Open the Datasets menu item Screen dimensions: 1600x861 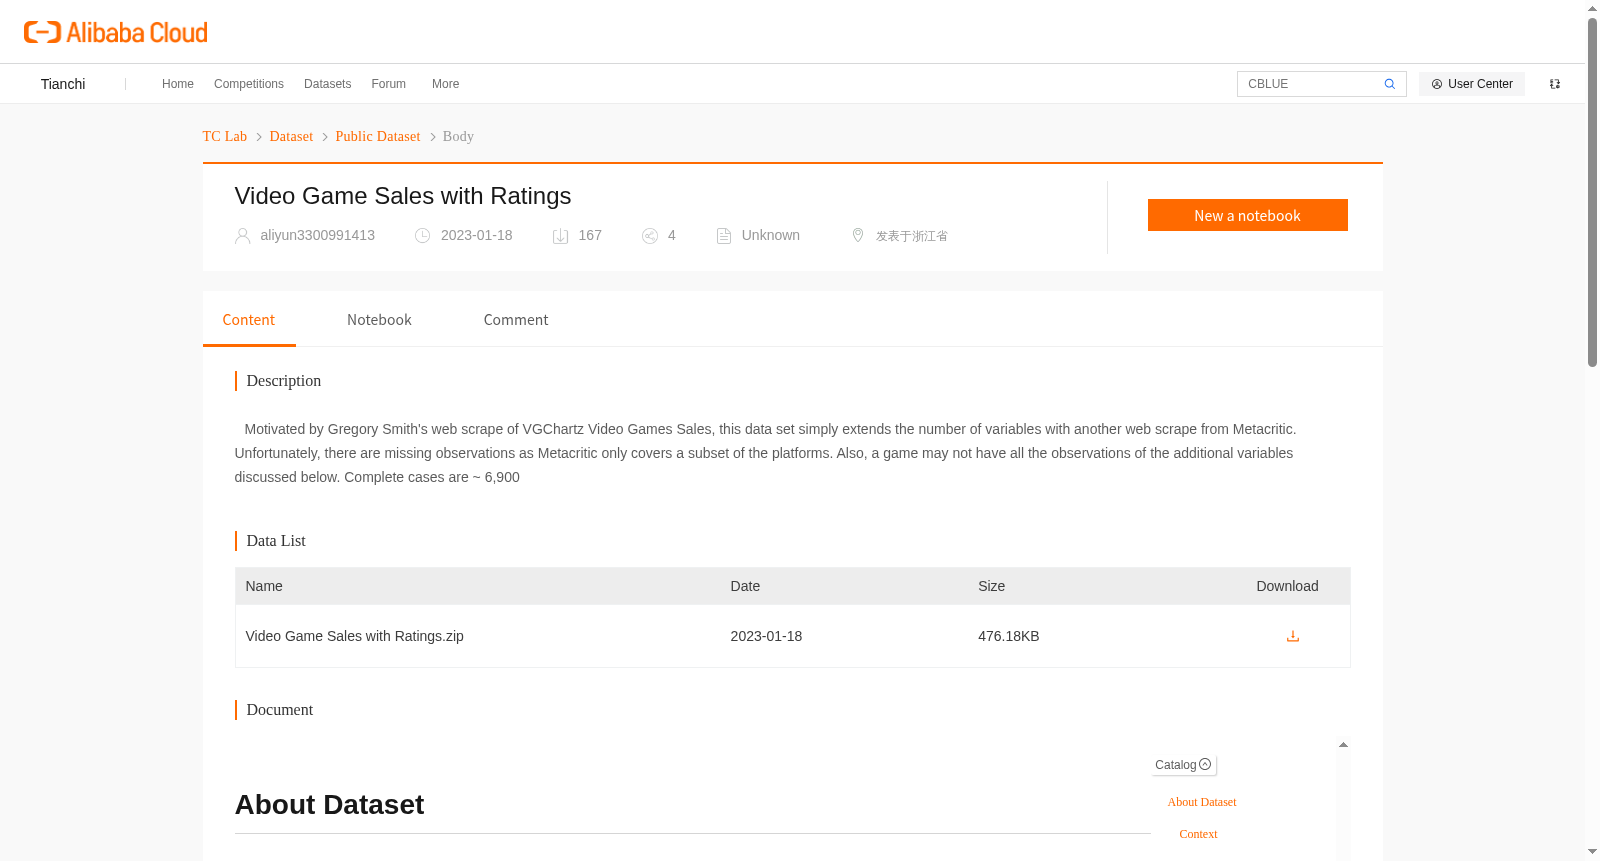[328, 84]
